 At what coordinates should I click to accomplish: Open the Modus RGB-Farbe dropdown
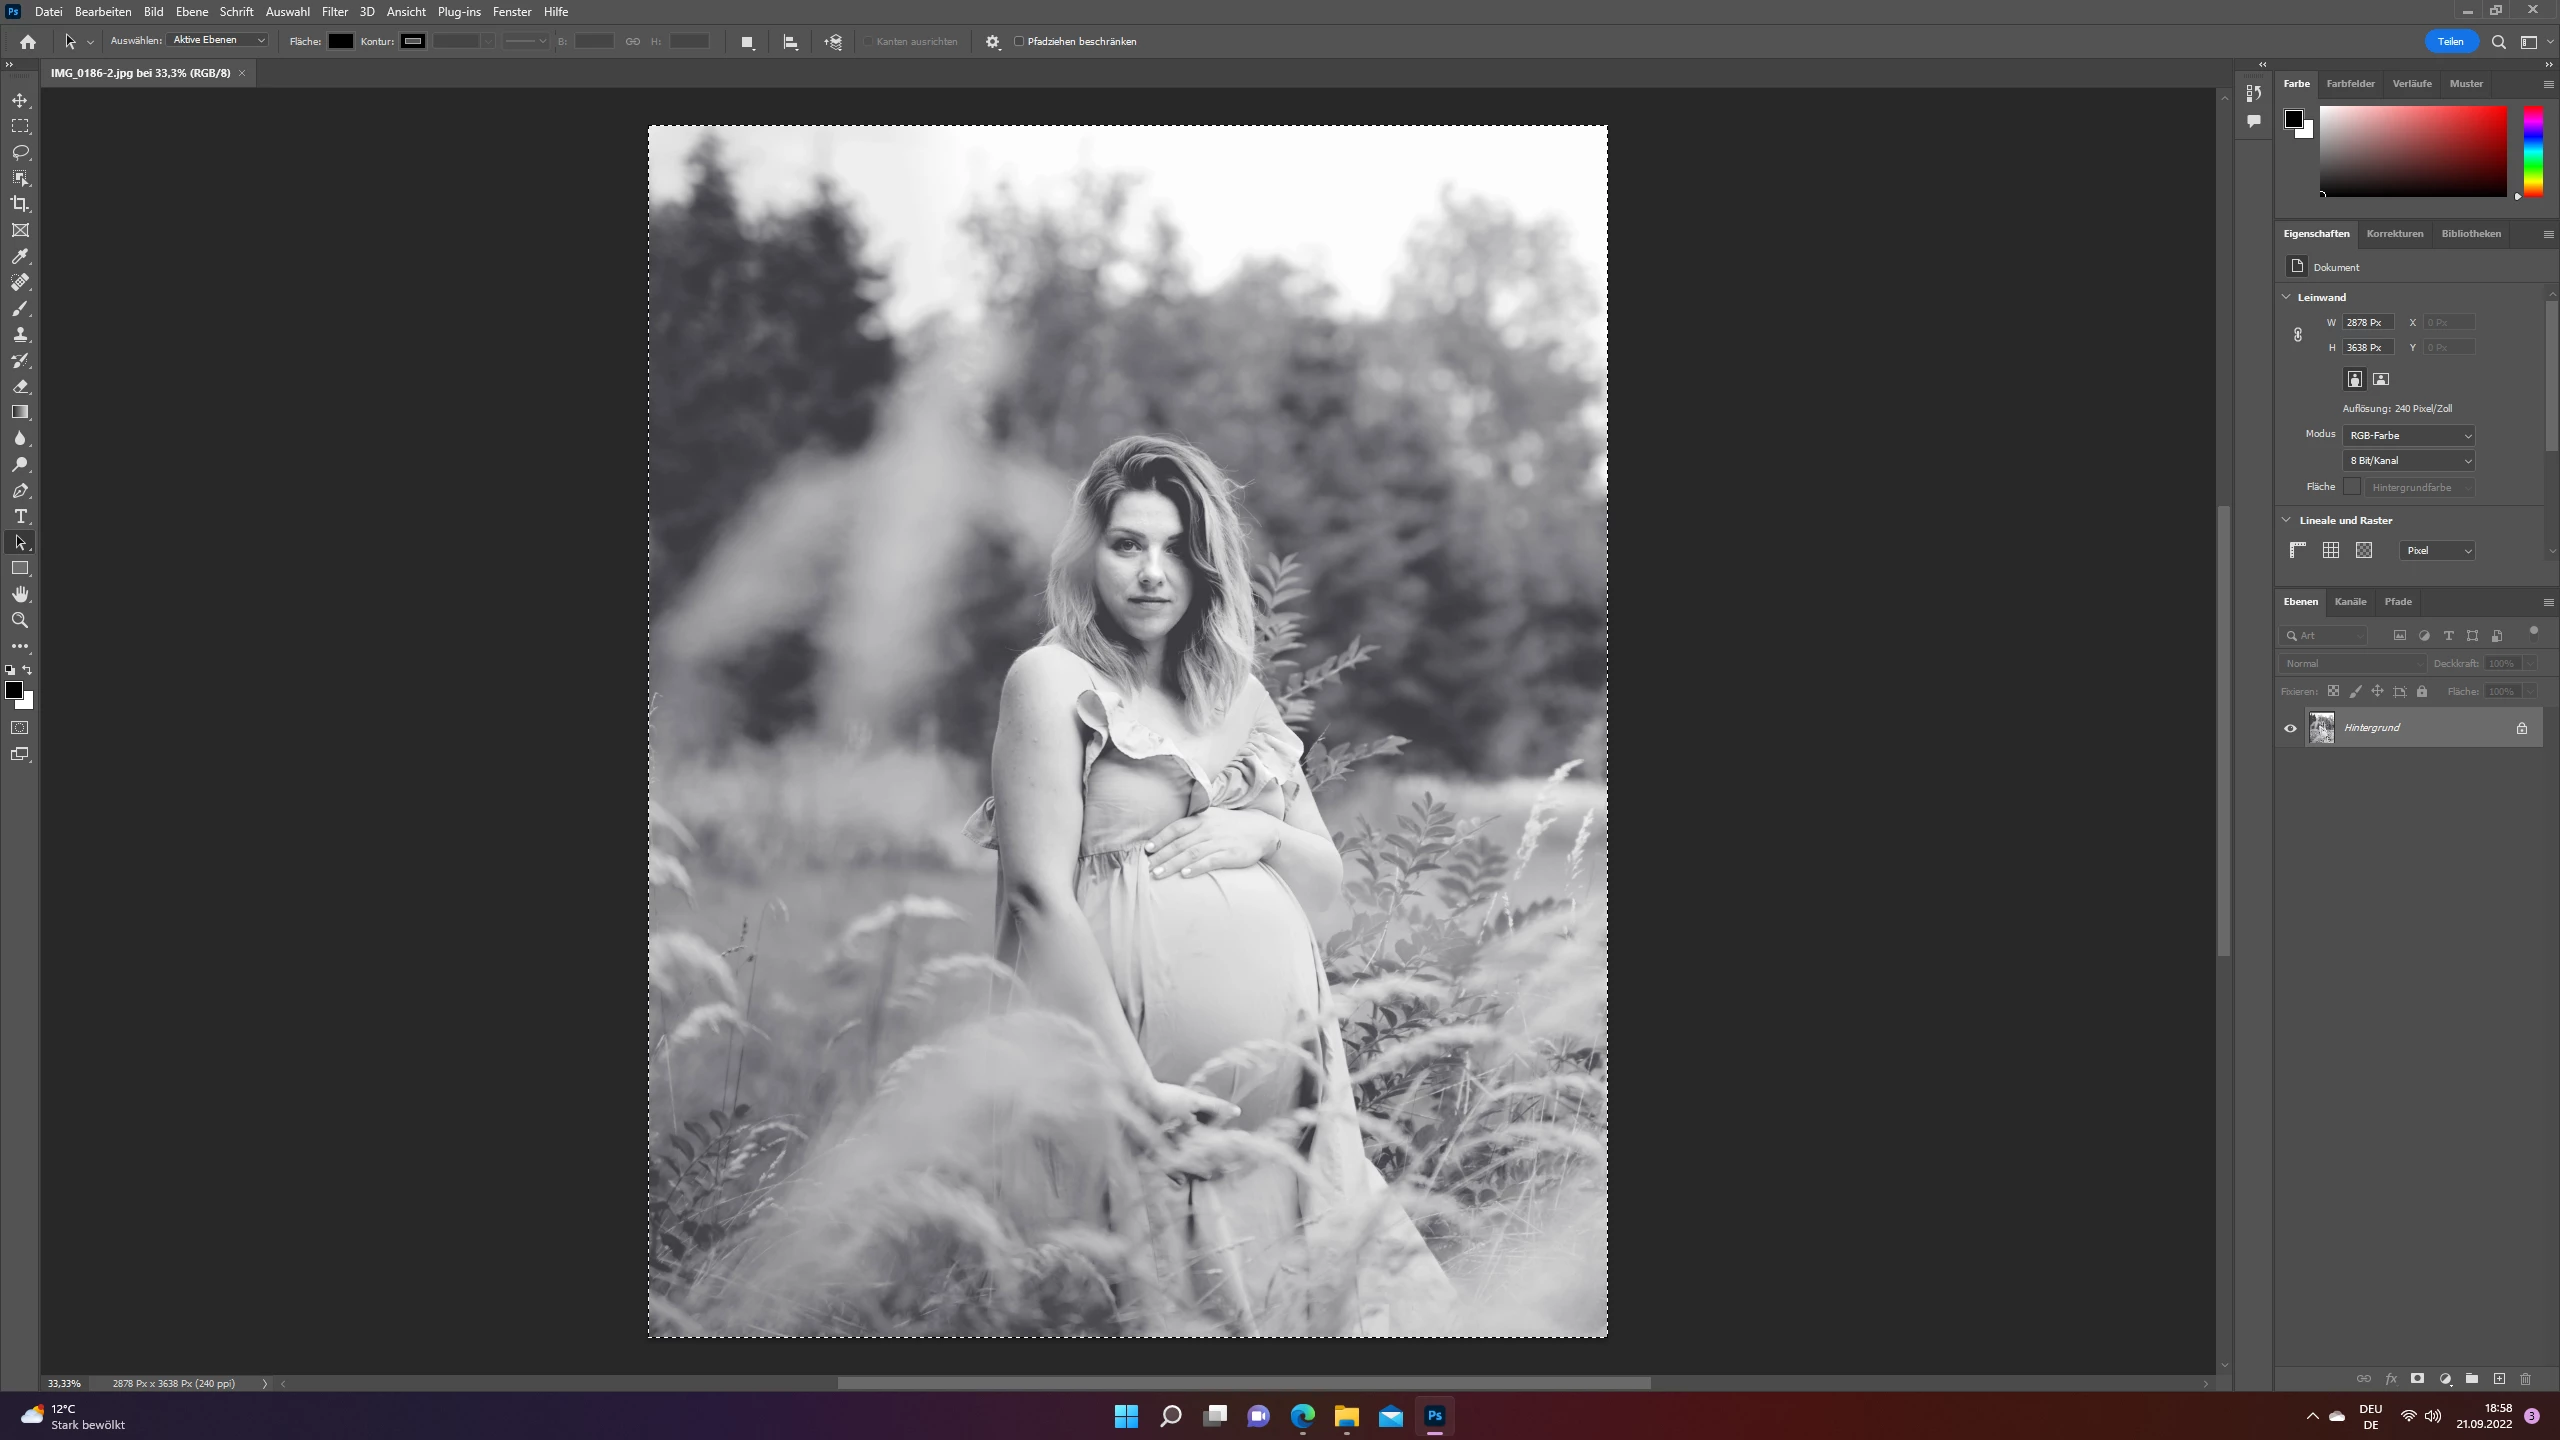[x=2408, y=435]
